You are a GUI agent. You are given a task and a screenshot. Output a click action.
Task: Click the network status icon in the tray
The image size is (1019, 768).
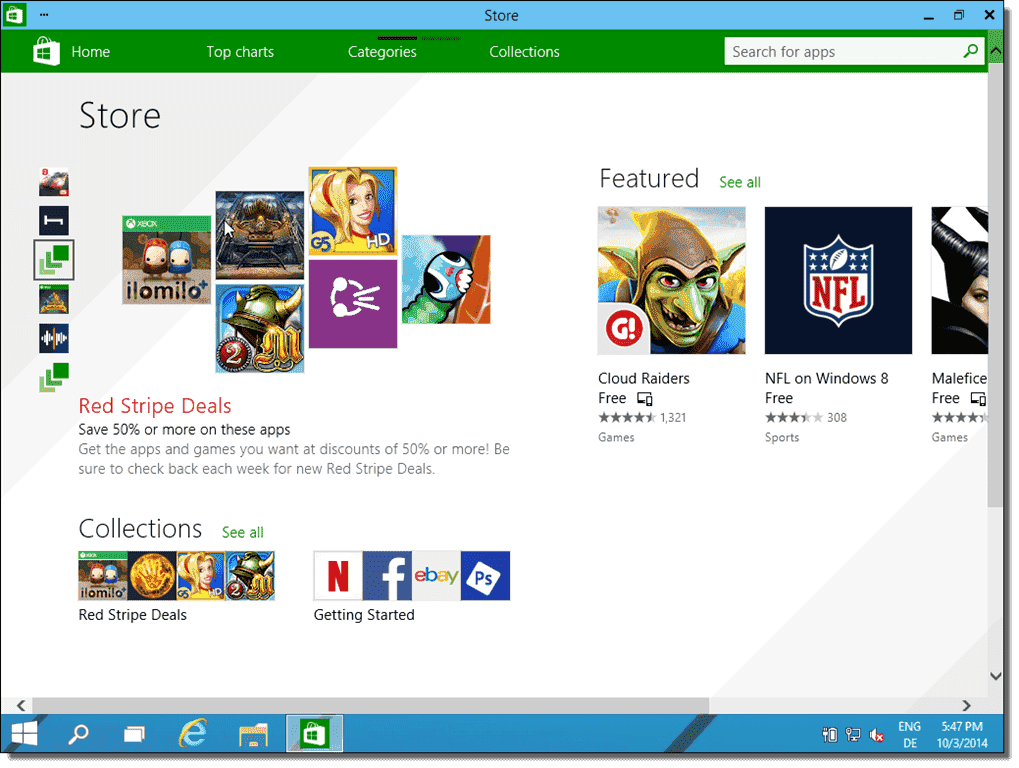click(x=852, y=735)
